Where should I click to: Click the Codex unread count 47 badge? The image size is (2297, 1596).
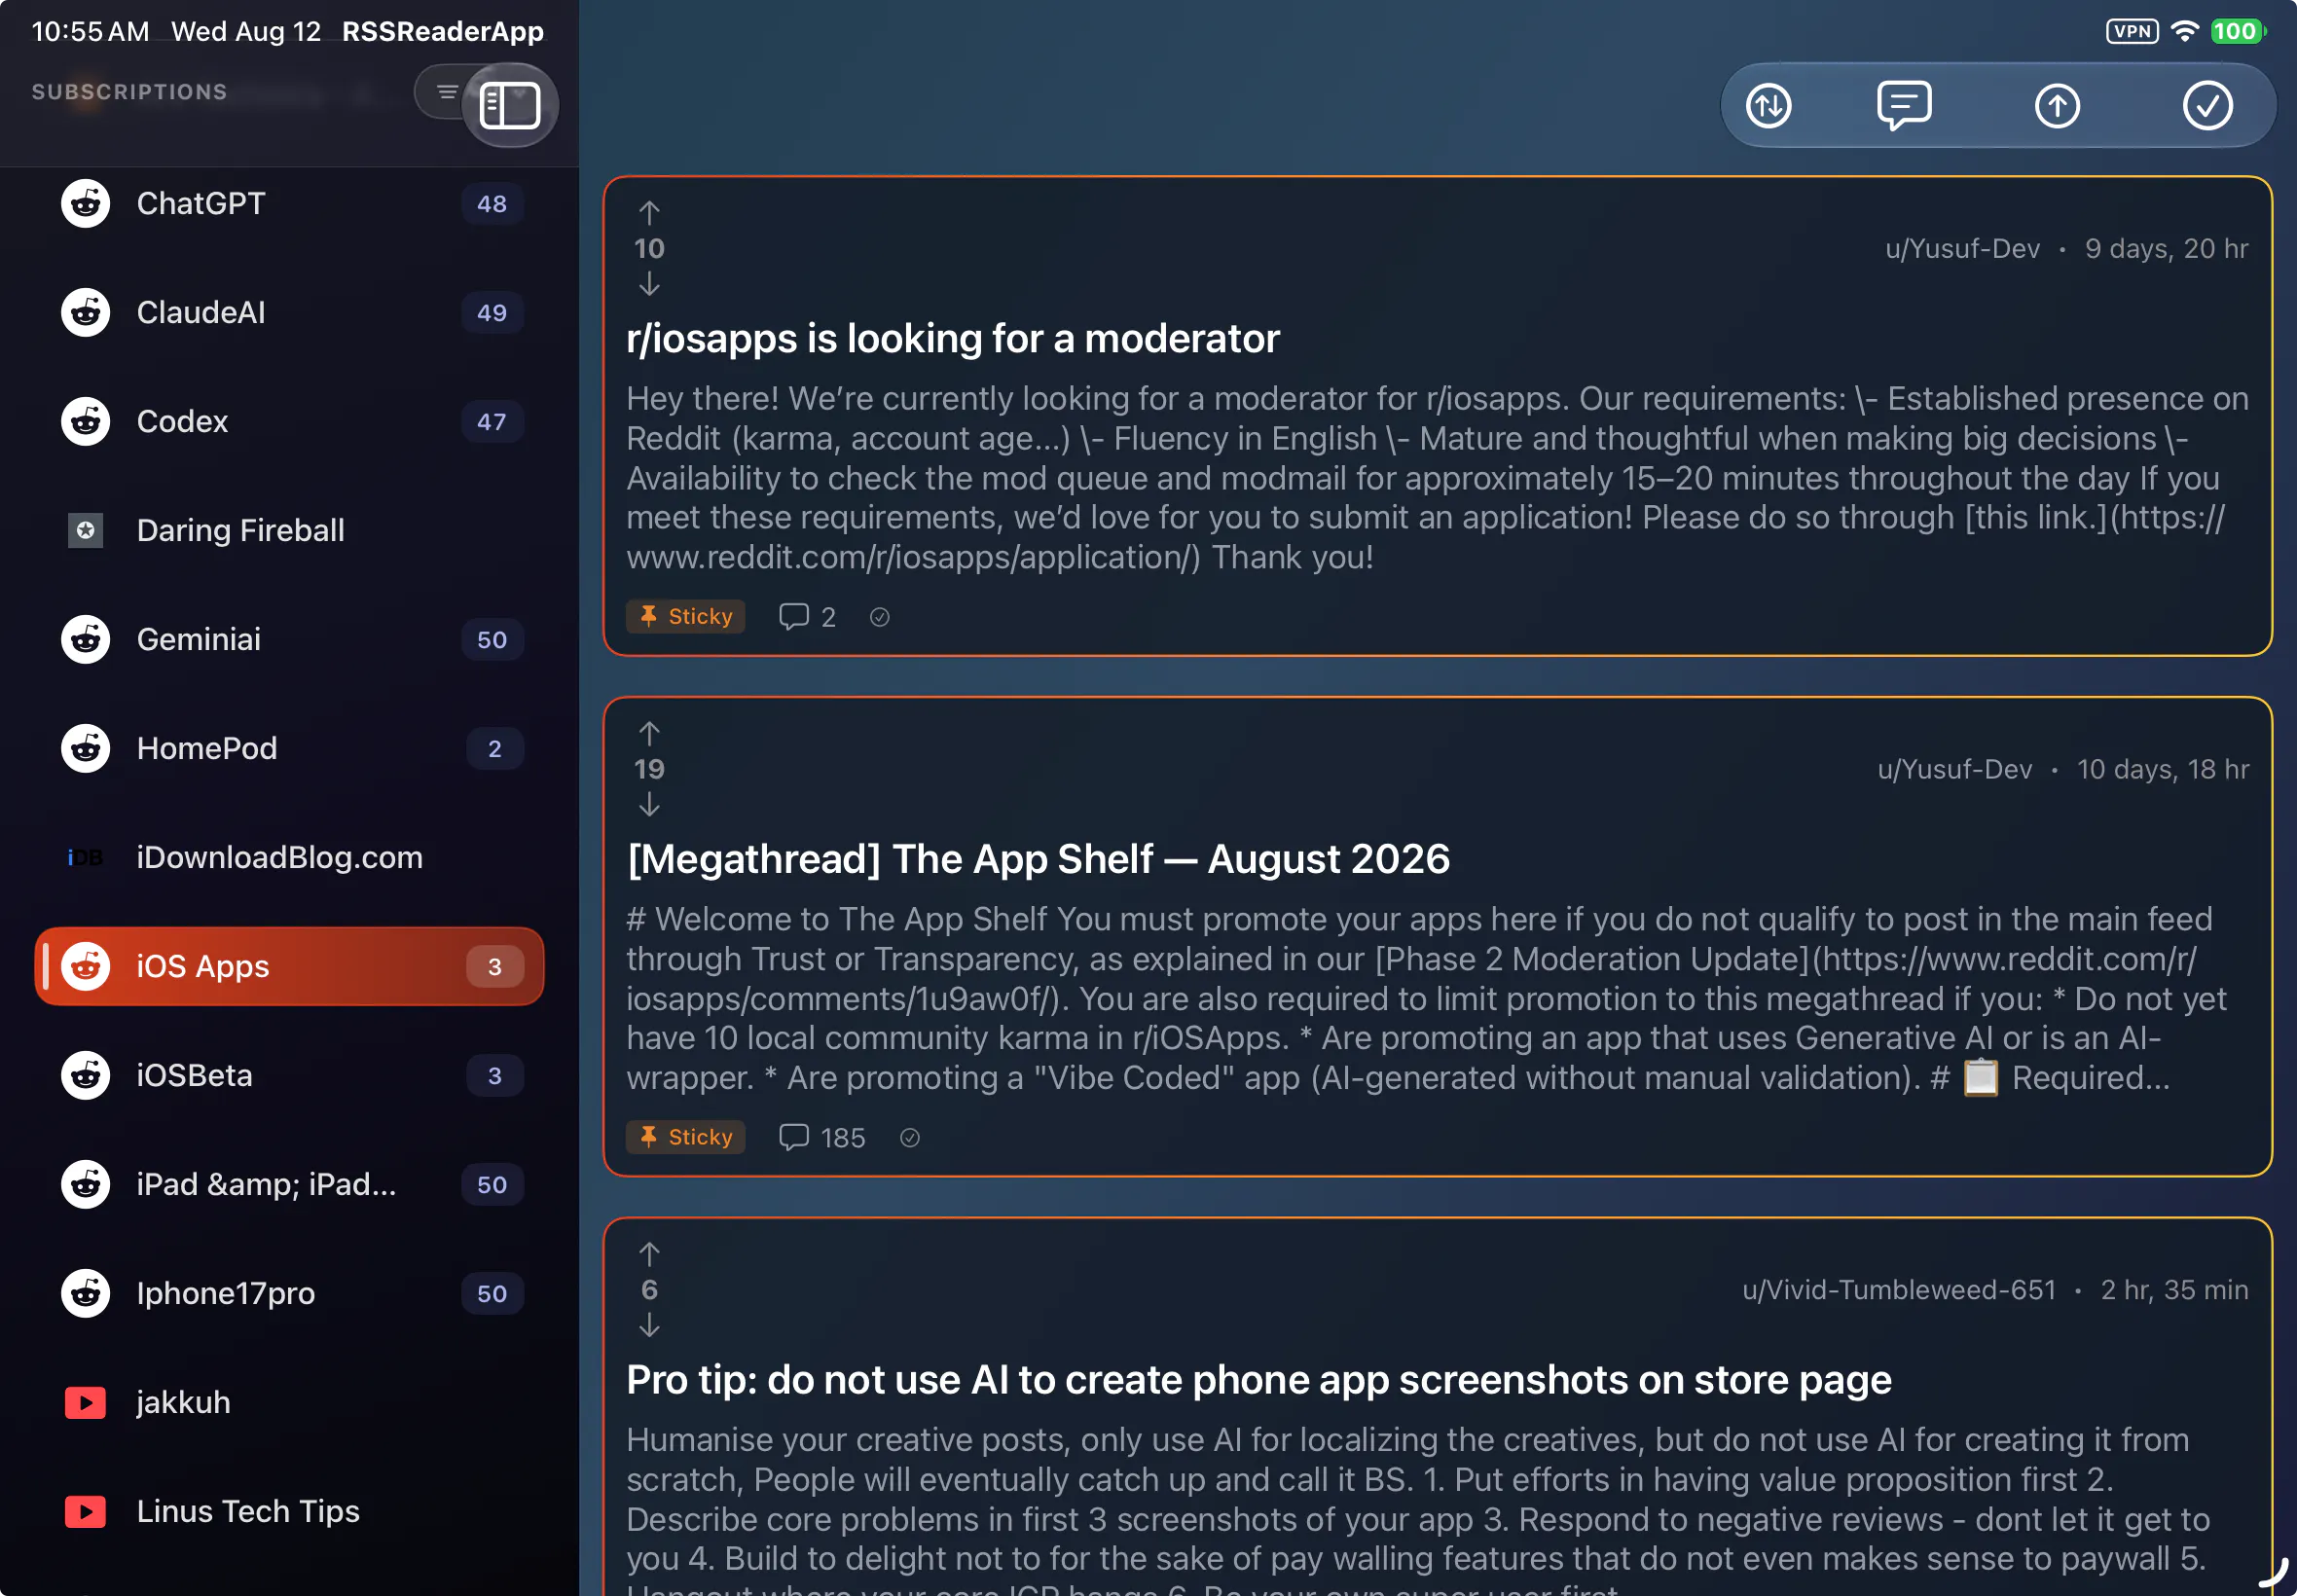tap(491, 422)
